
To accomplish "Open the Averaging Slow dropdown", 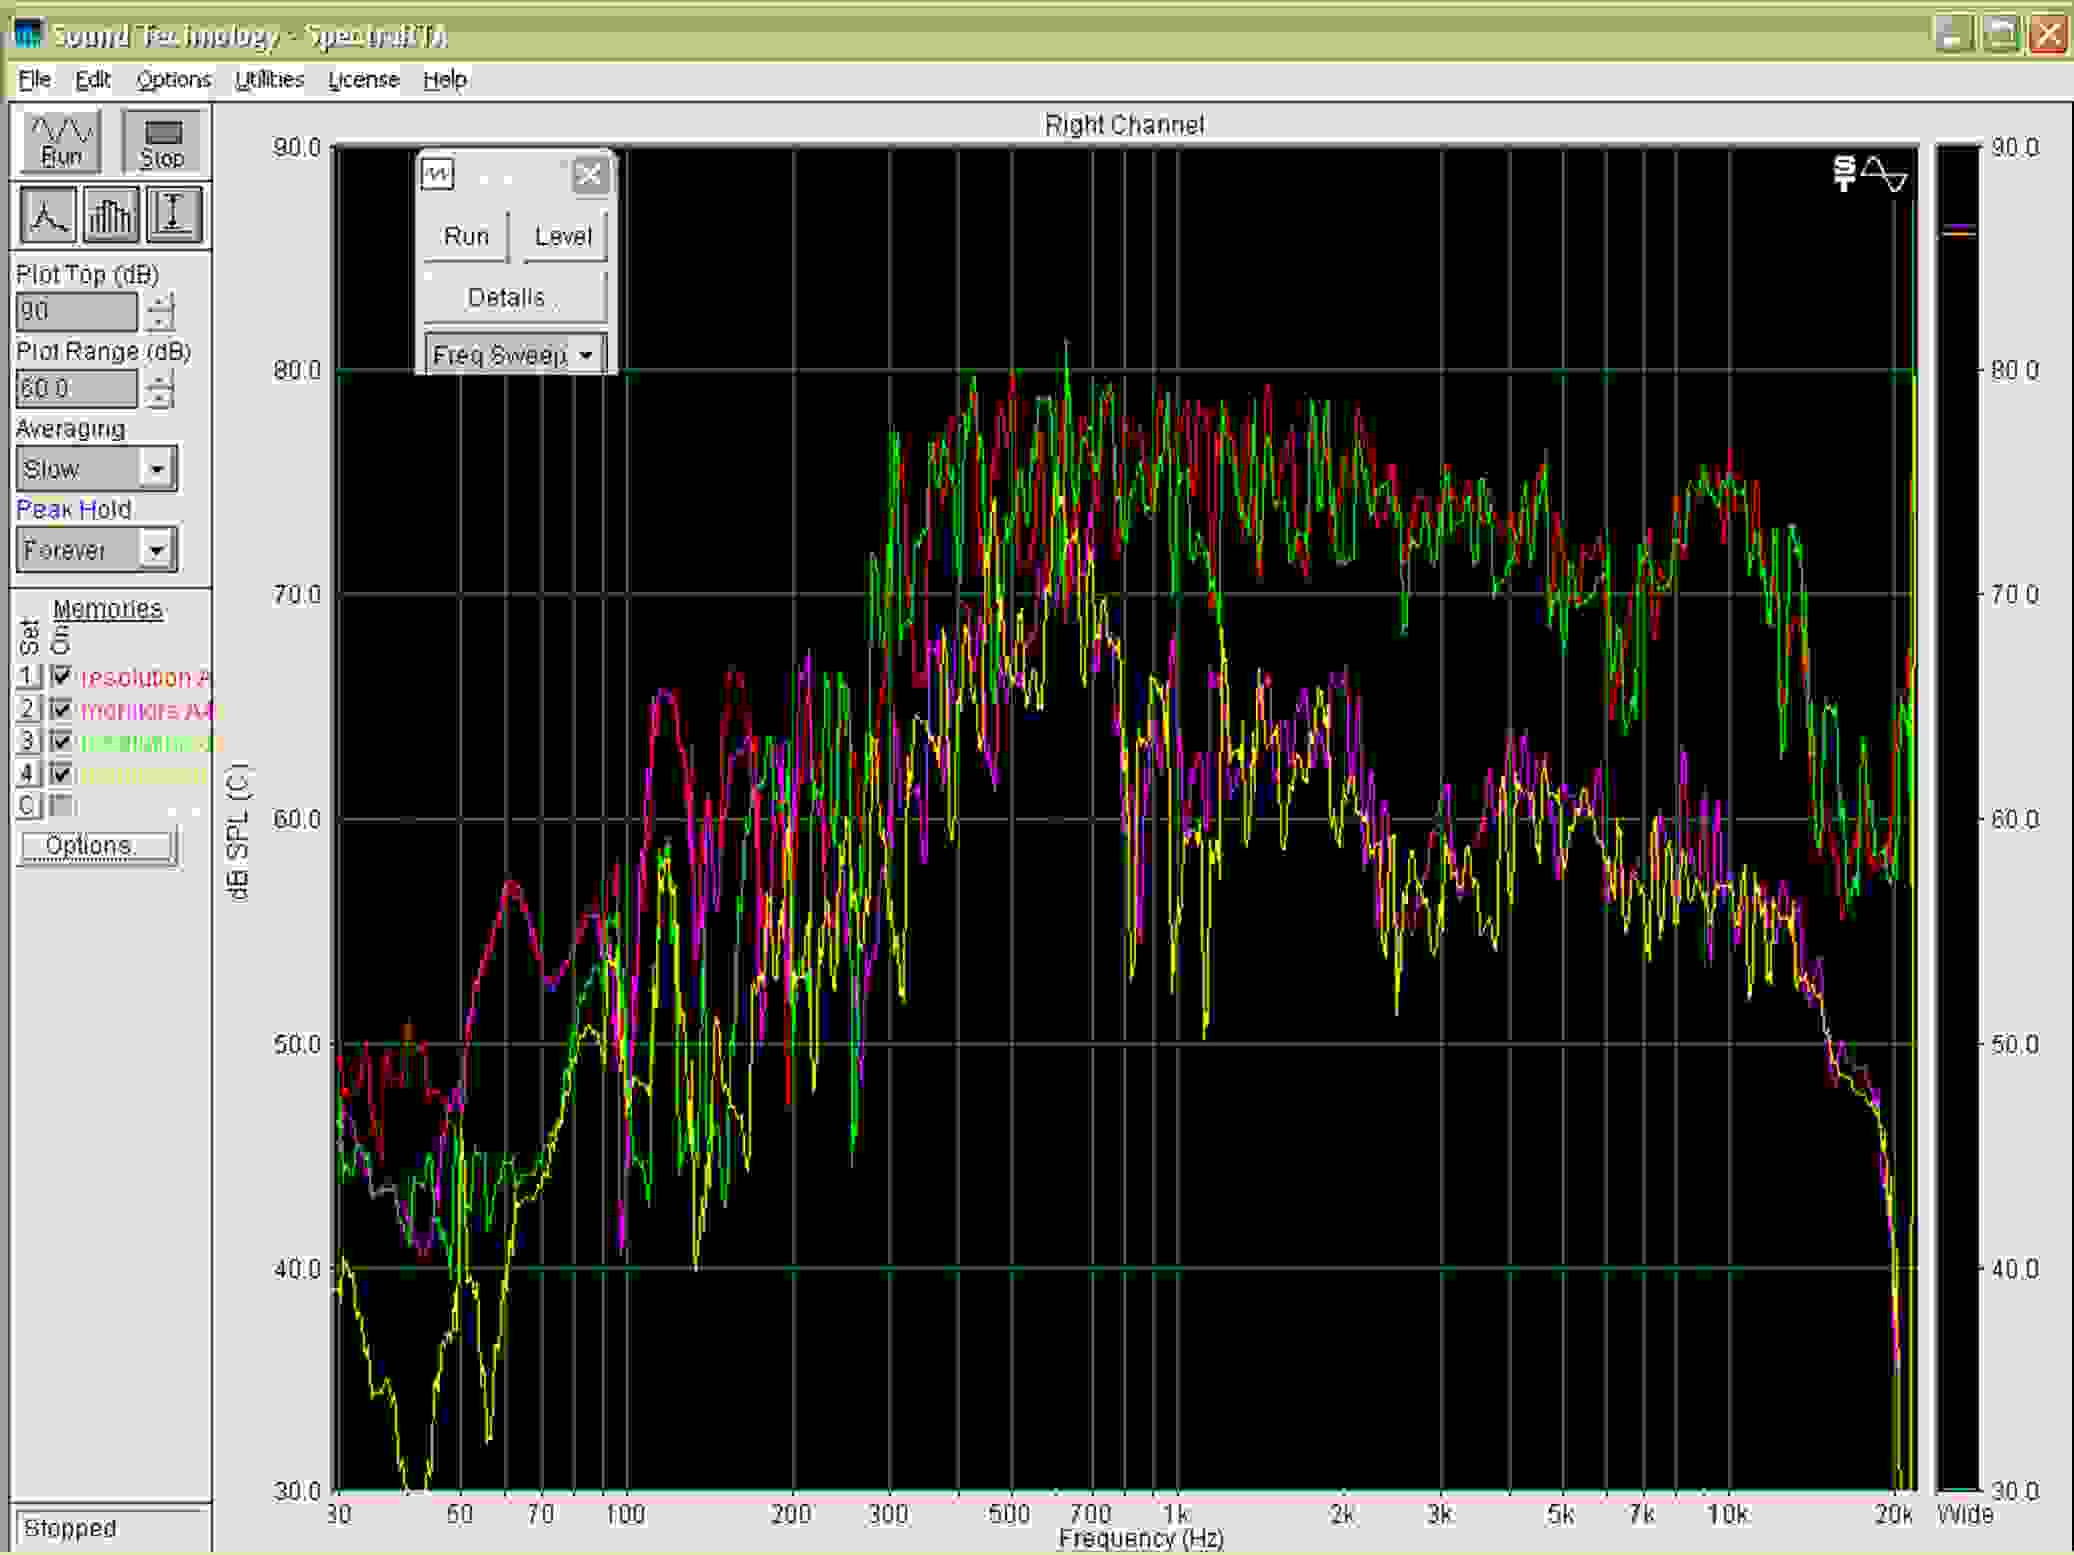I will pyautogui.click(x=157, y=469).
